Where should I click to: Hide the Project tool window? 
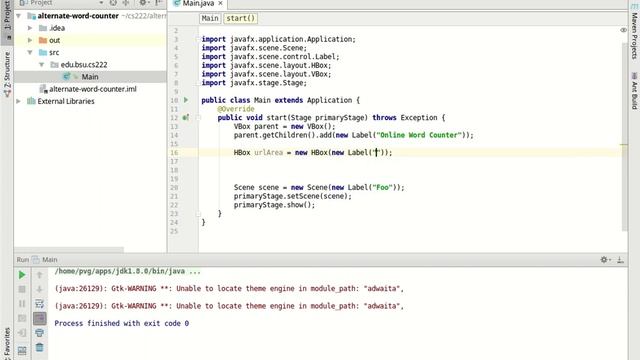[159, 3]
